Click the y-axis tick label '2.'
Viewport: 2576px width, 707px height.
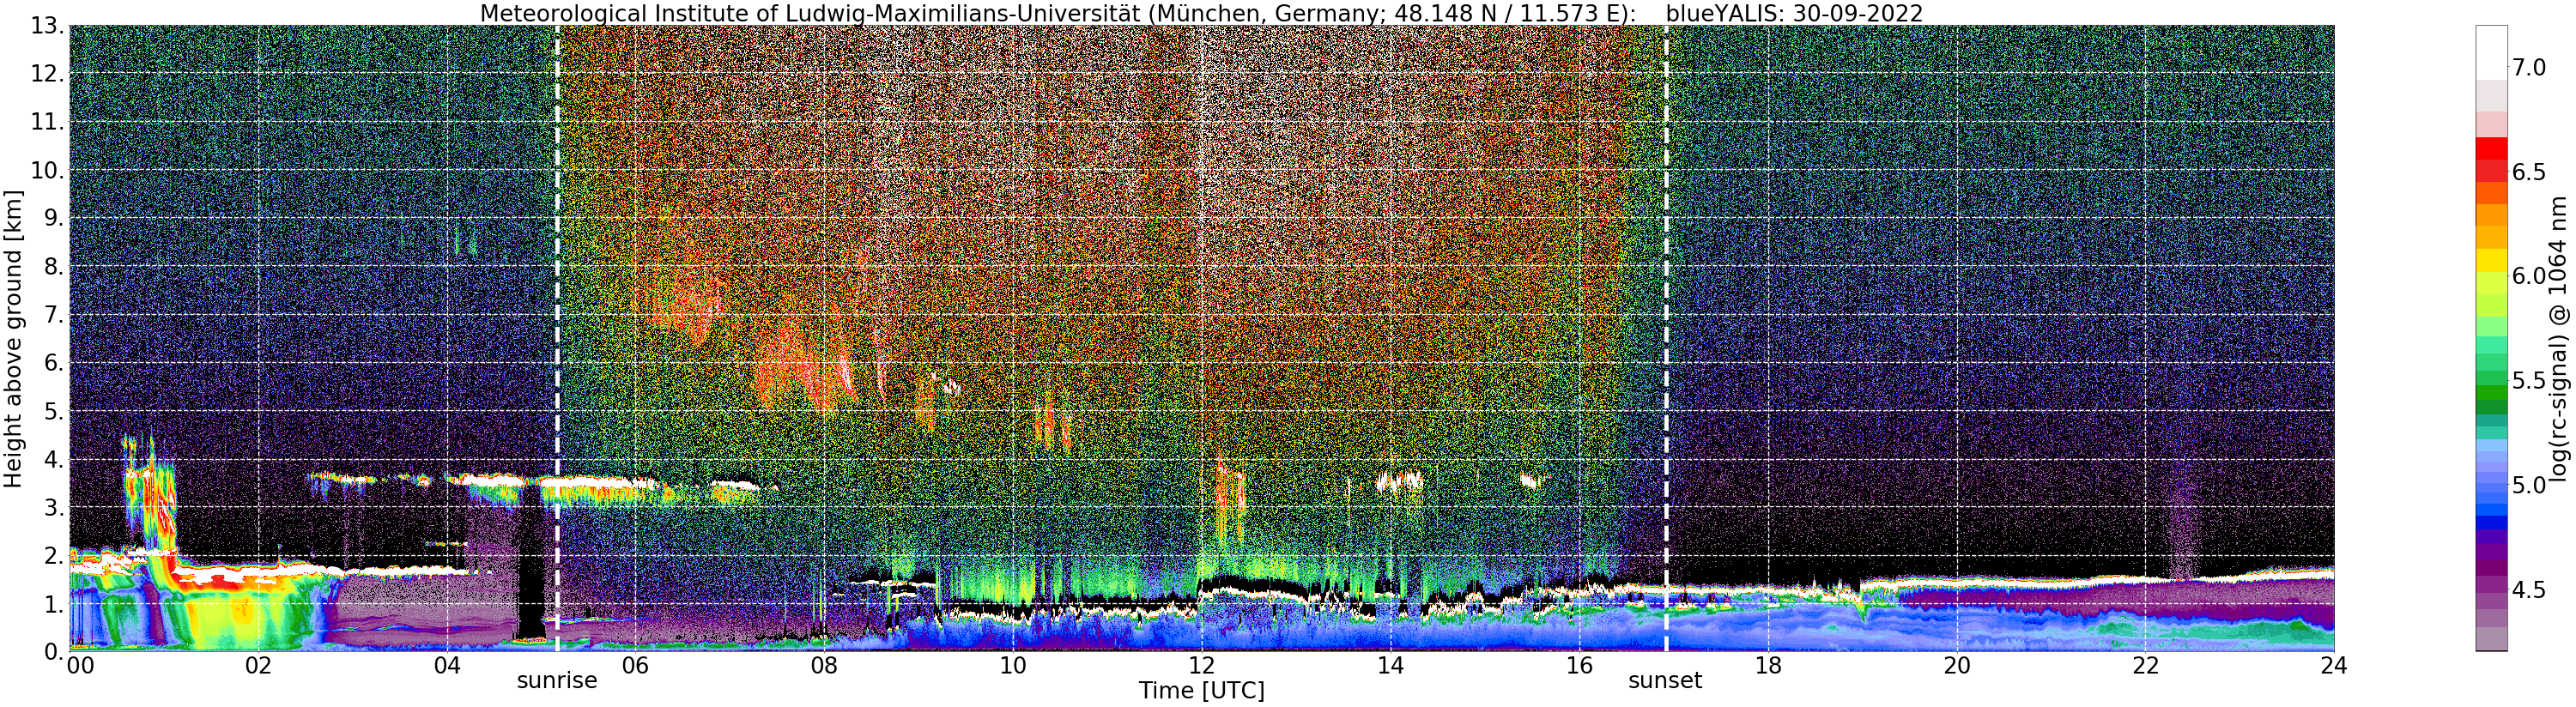click(x=54, y=555)
